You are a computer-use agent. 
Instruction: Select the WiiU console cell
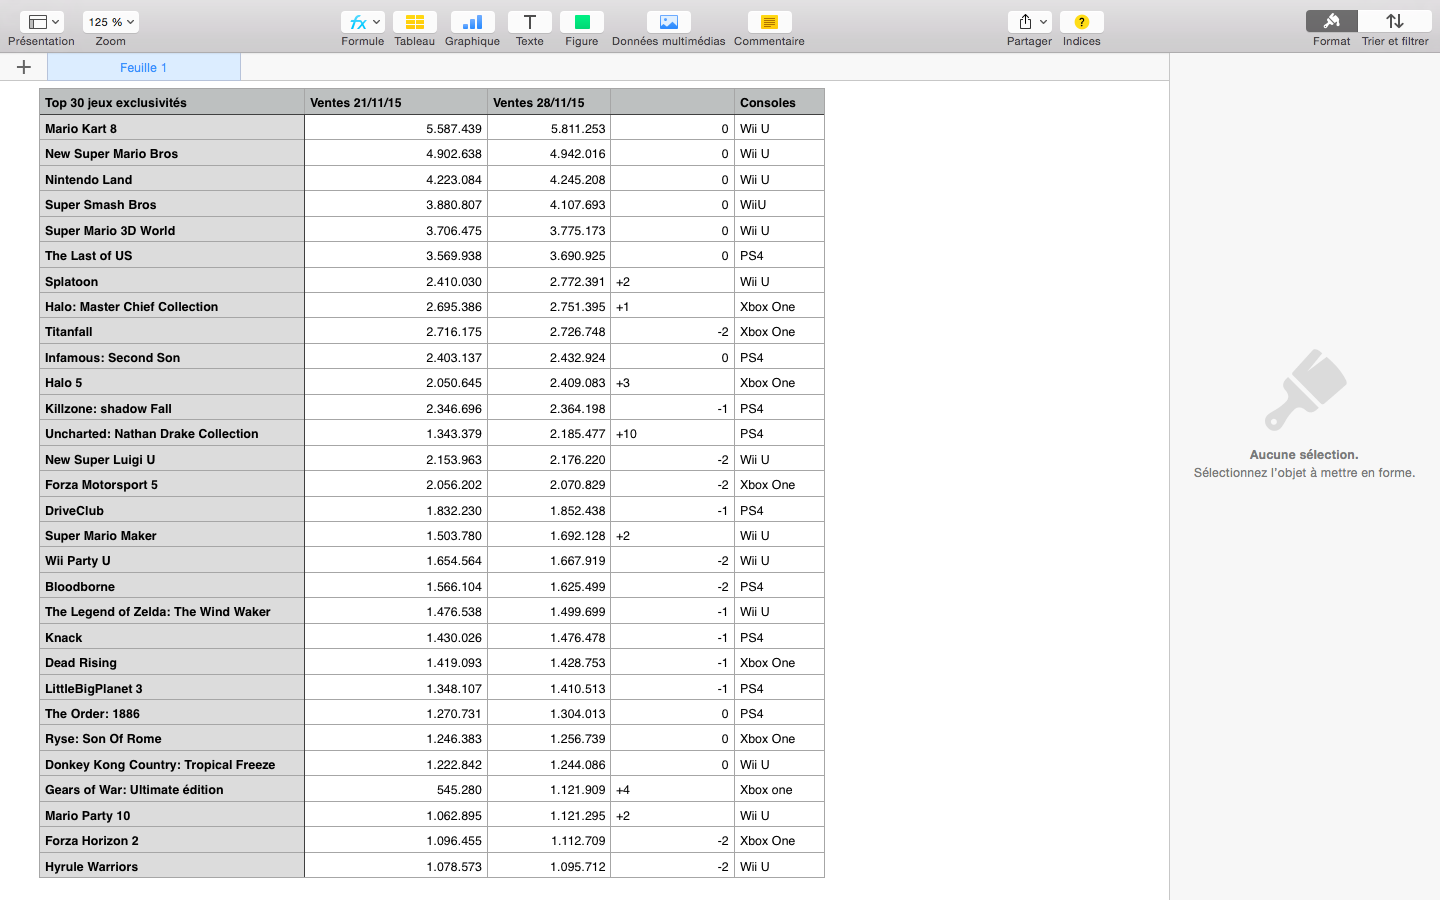click(779, 205)
